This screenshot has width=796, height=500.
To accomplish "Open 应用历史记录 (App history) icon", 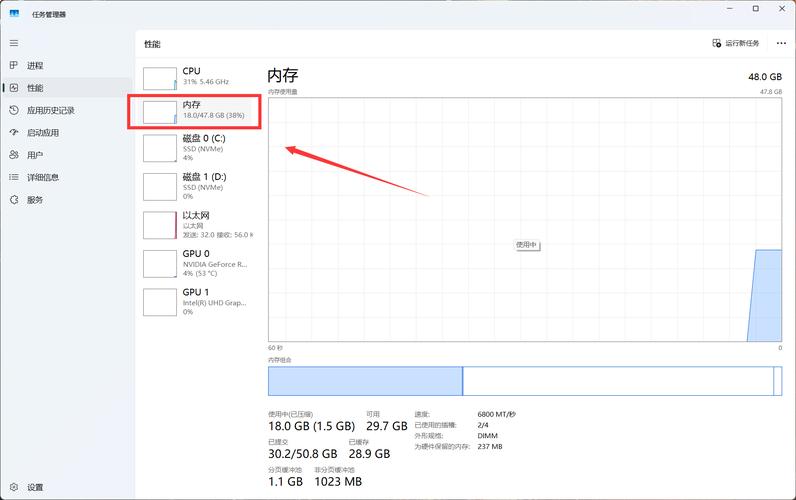I will pyautogui.click(x=14, y=110).
